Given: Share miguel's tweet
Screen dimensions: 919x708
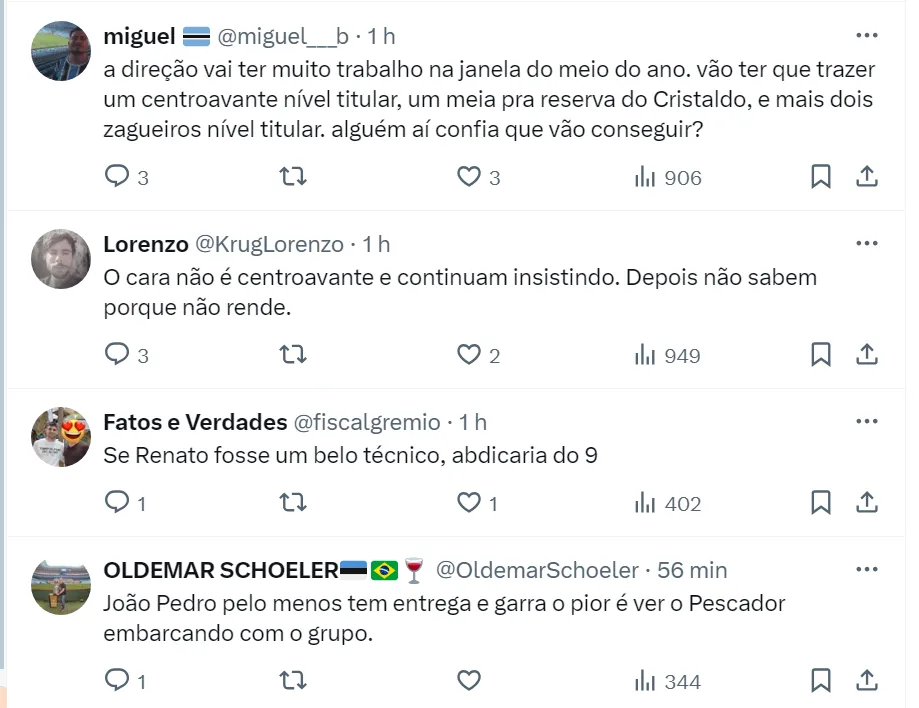Looking at the screenshot, I should click(867, 177).
